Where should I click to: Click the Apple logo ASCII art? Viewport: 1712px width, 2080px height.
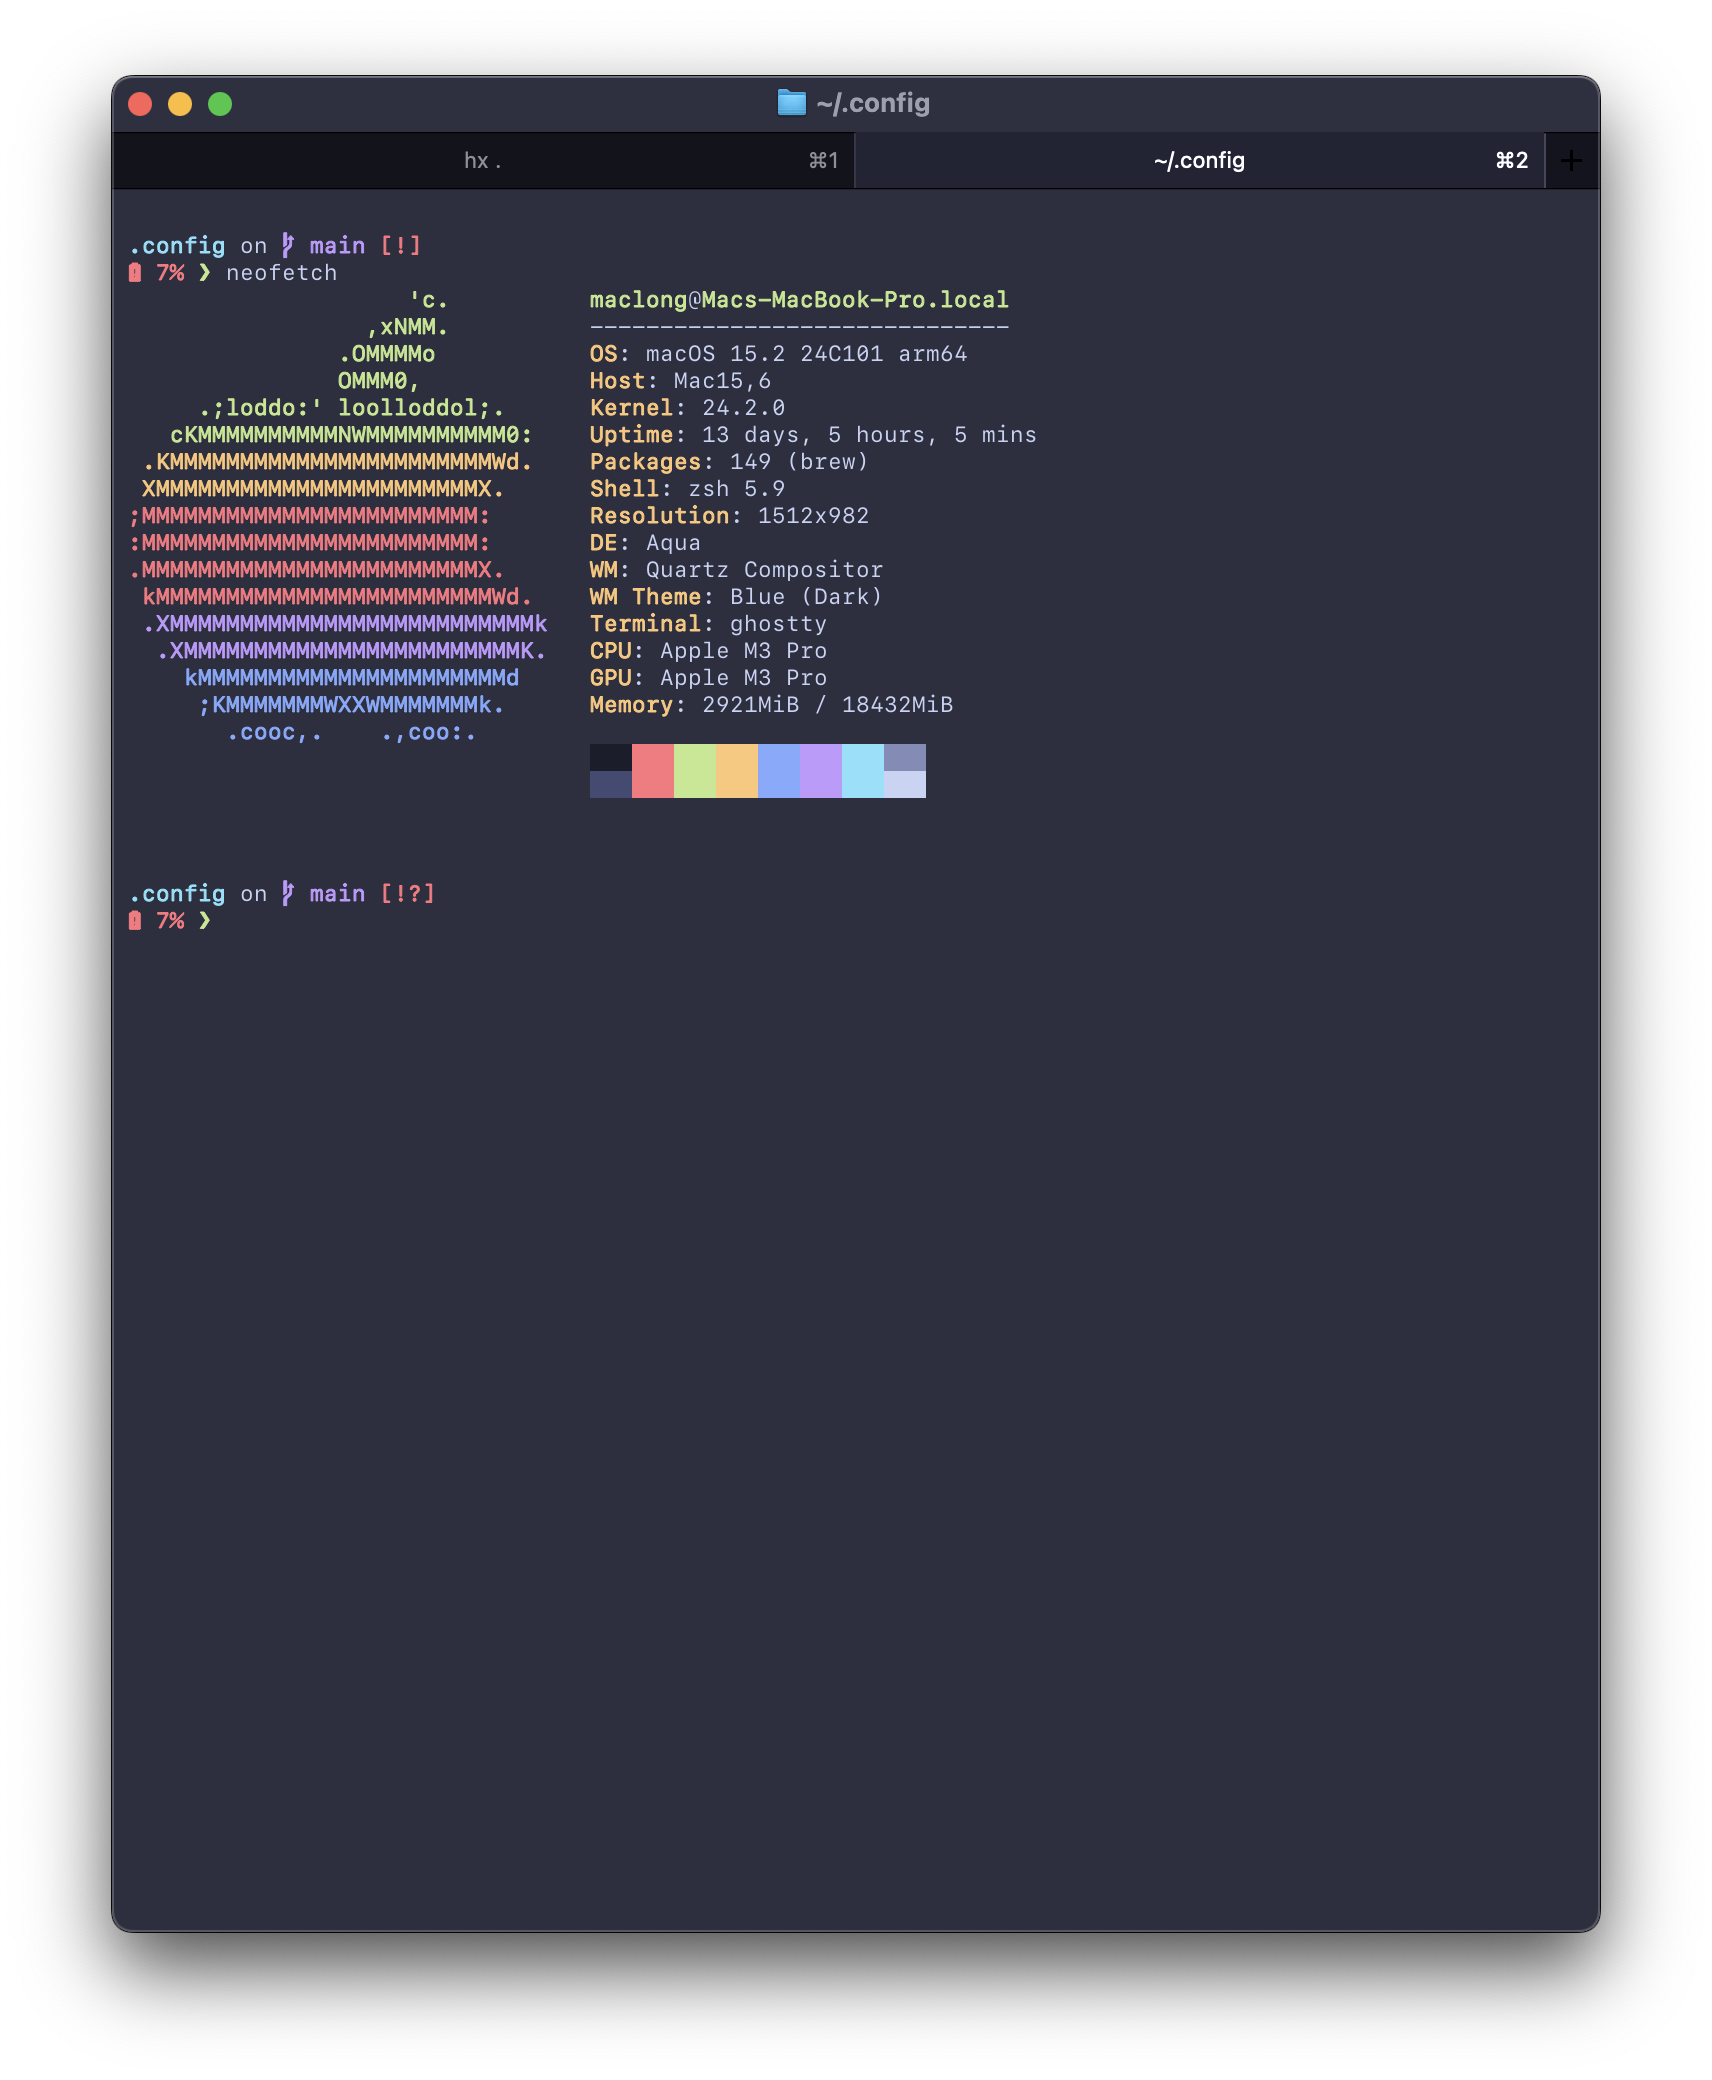coord(338,516)
